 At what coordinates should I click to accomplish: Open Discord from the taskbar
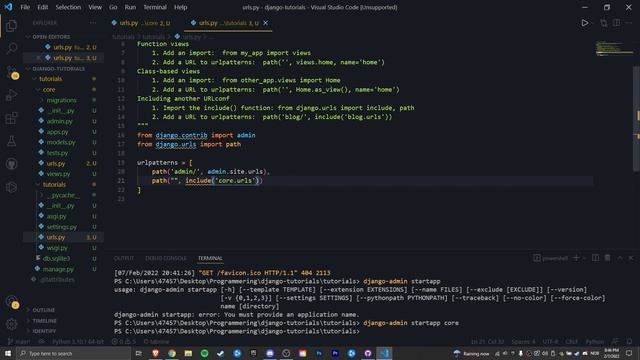[x=270, y=353]
